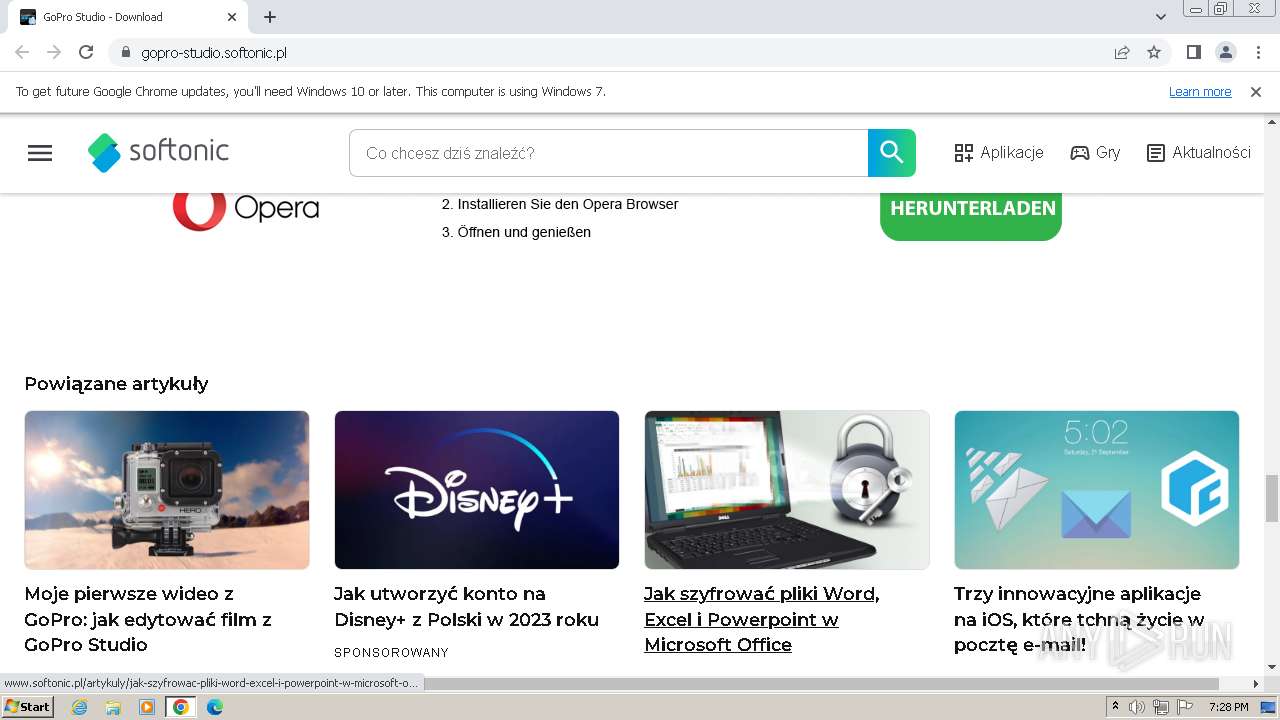
Task: Click '3. Öffnen und genießen' text
Action: tap(516, 232)
